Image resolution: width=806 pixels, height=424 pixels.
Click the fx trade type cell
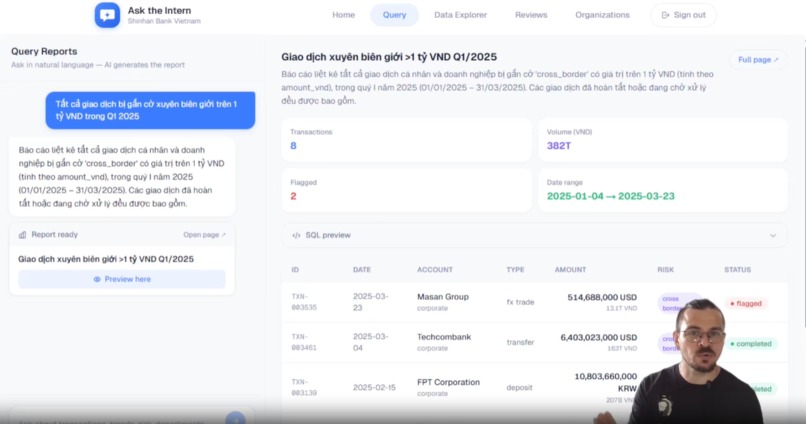[520, 302]
